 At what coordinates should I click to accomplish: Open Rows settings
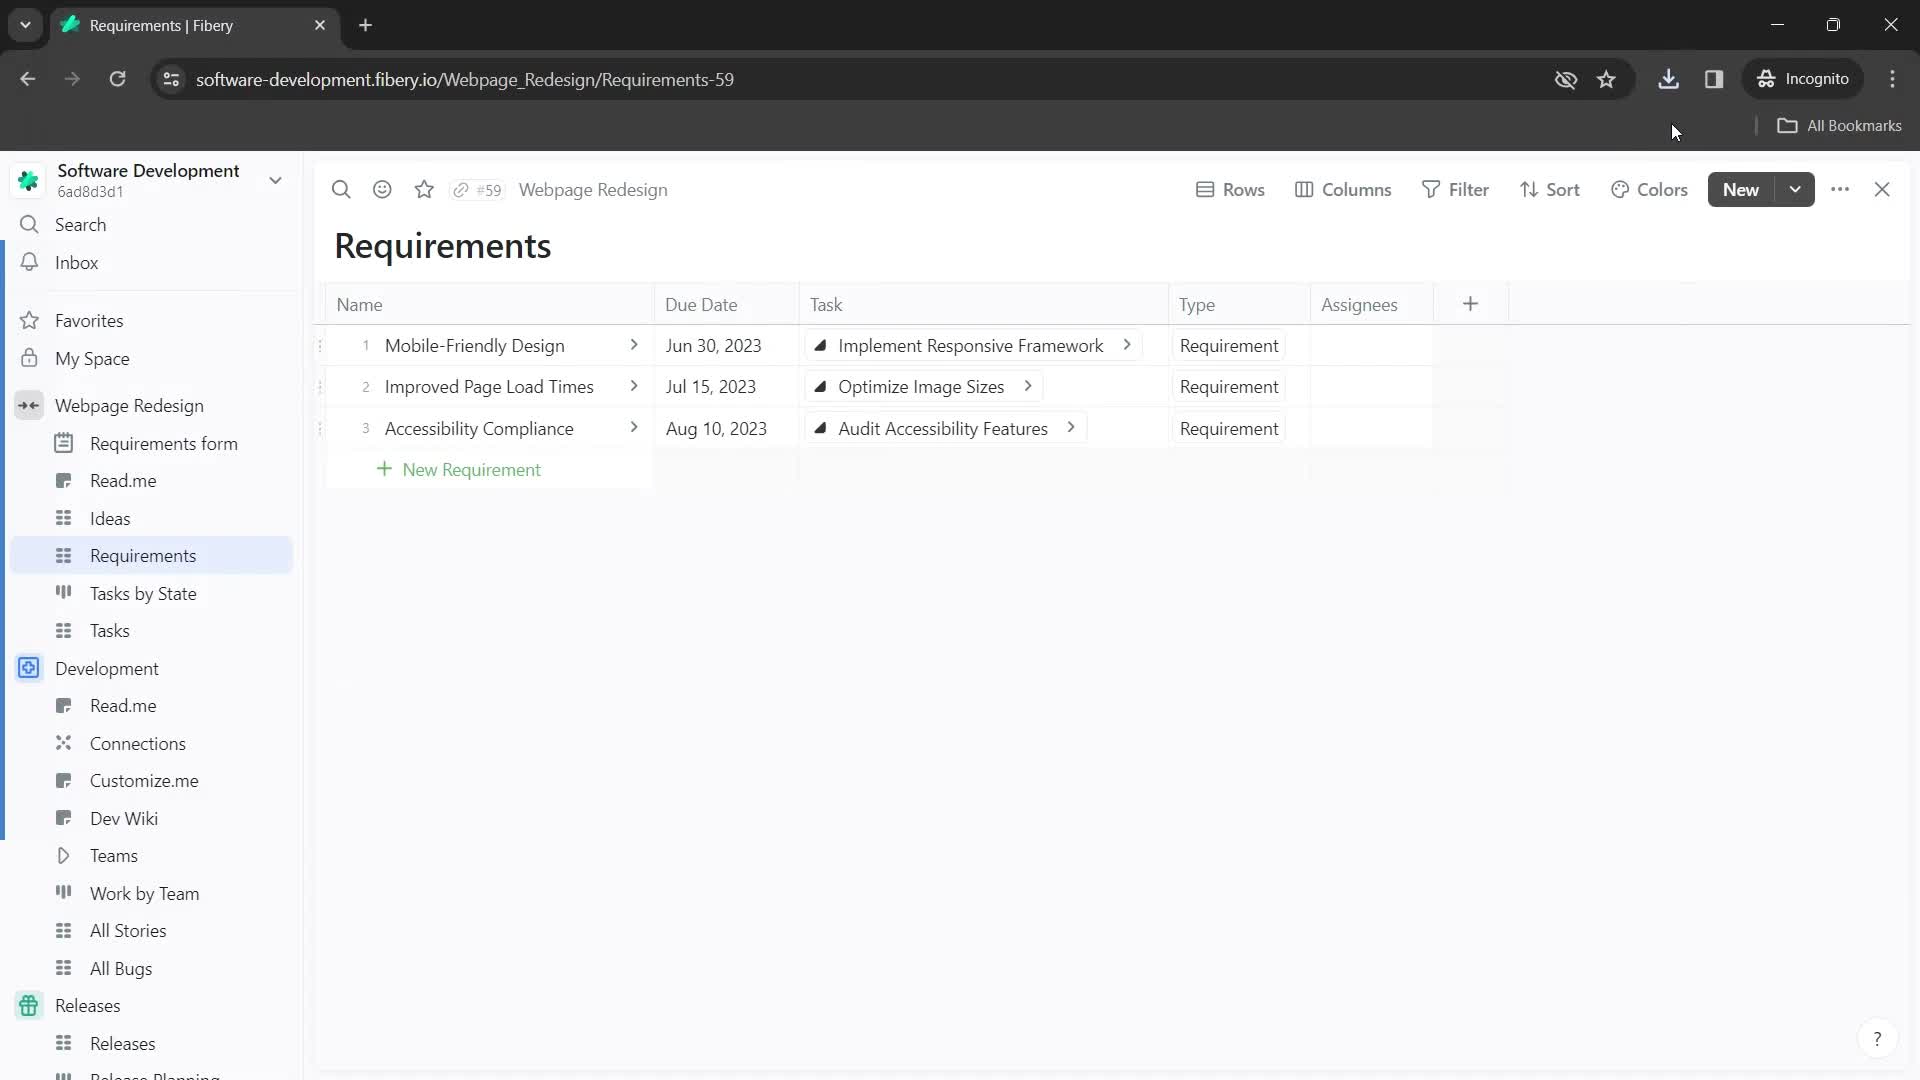point(1230,190)
